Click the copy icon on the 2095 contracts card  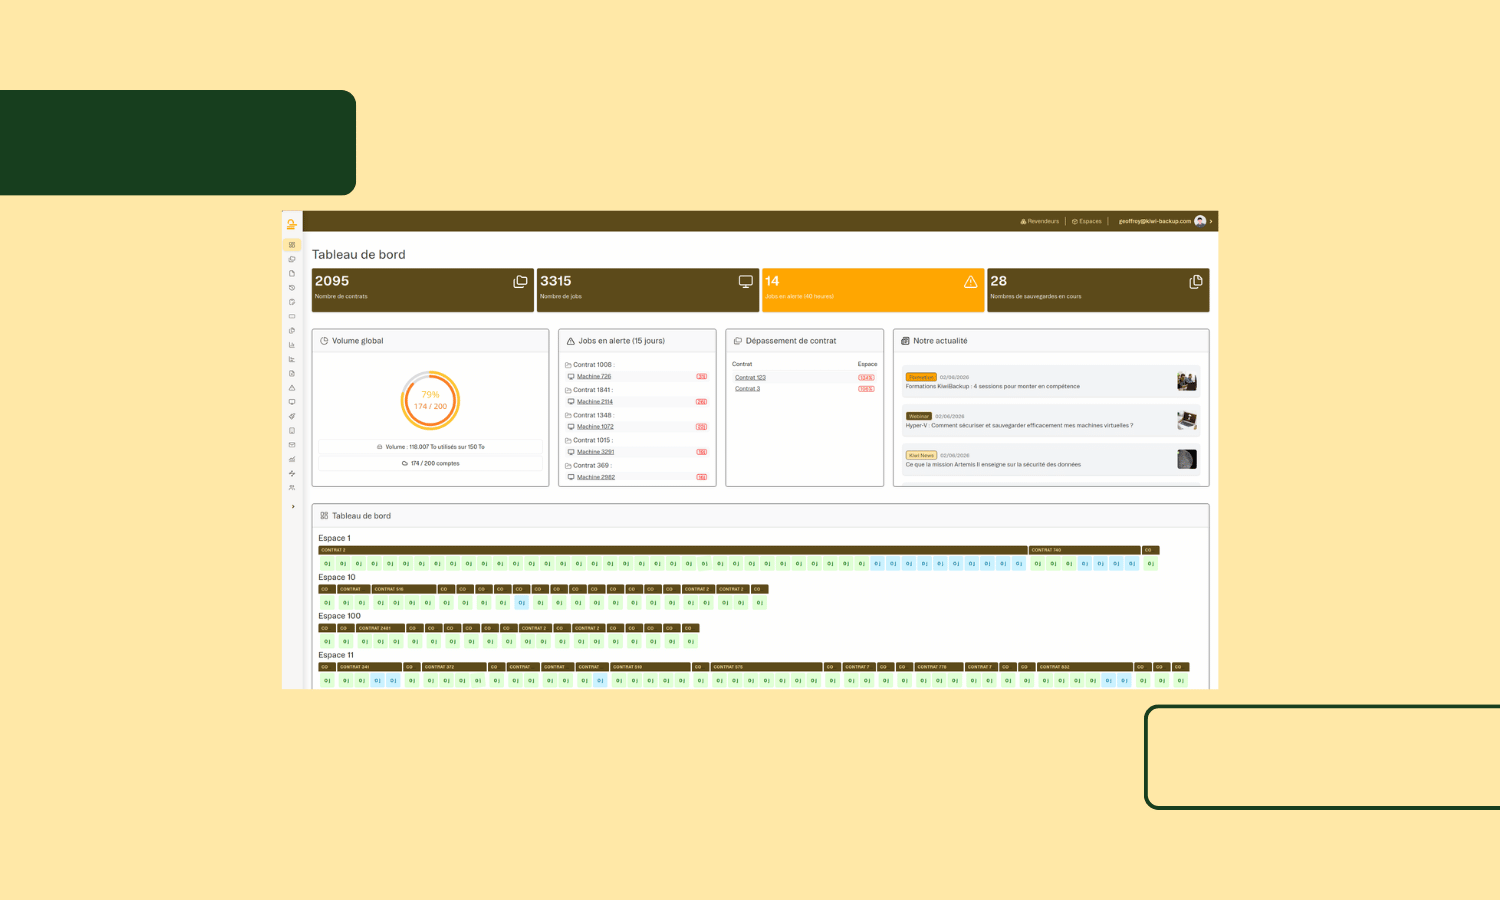pyautogui.click(x=520, y=282)
